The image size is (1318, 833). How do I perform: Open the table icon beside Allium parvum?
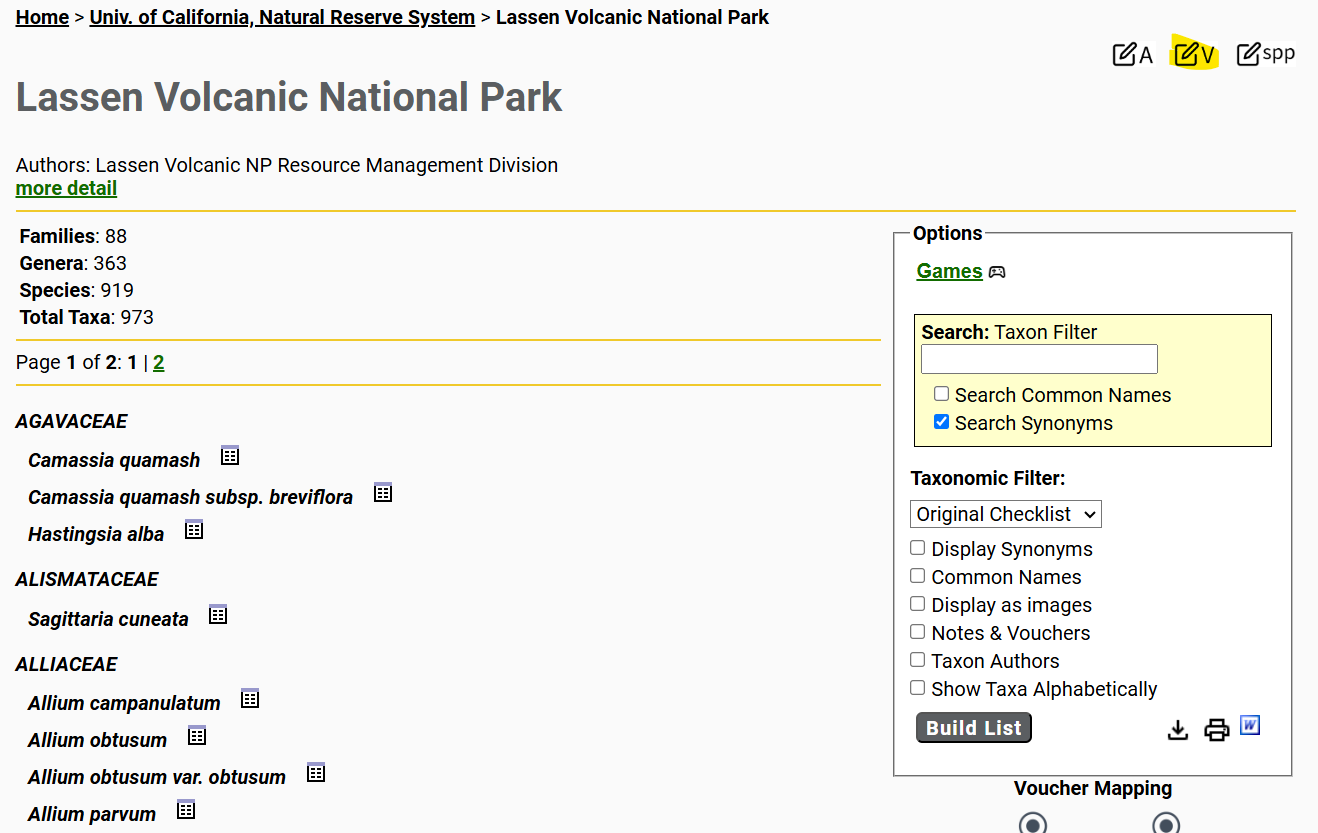pos(186,810)
